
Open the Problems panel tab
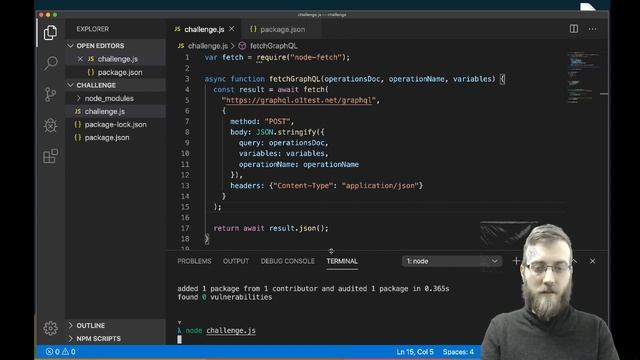pyautogui.click(x=194, y=261)
